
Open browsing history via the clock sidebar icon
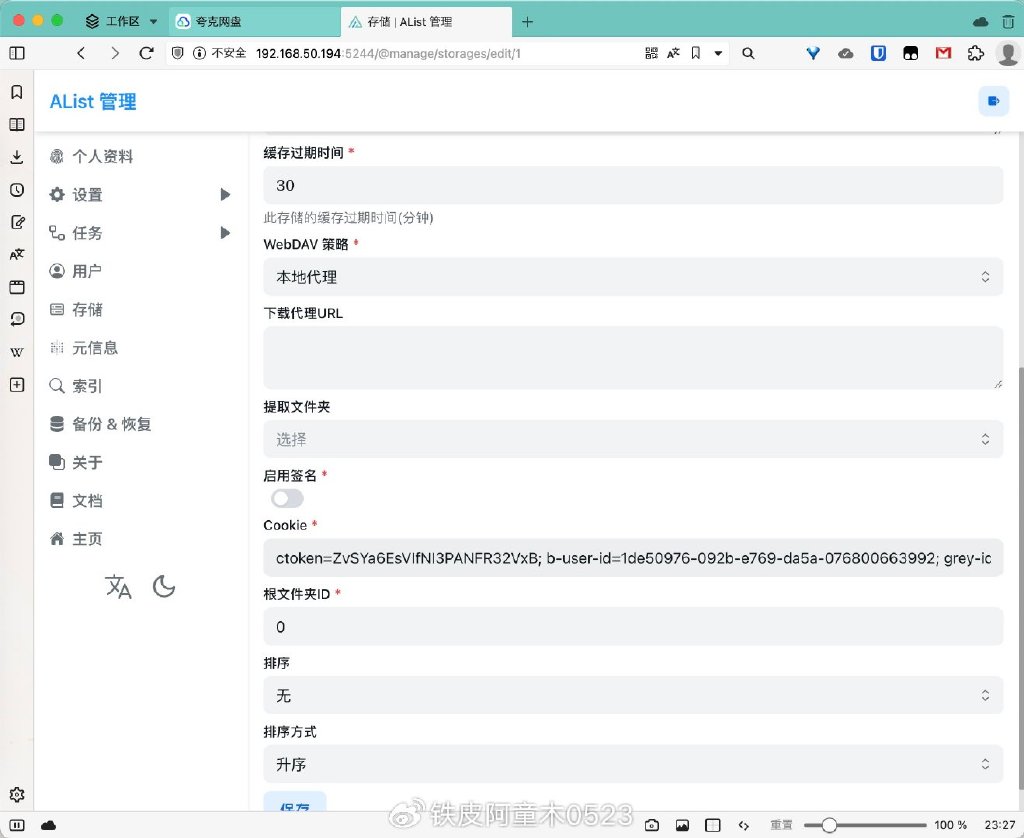[16, 190]
